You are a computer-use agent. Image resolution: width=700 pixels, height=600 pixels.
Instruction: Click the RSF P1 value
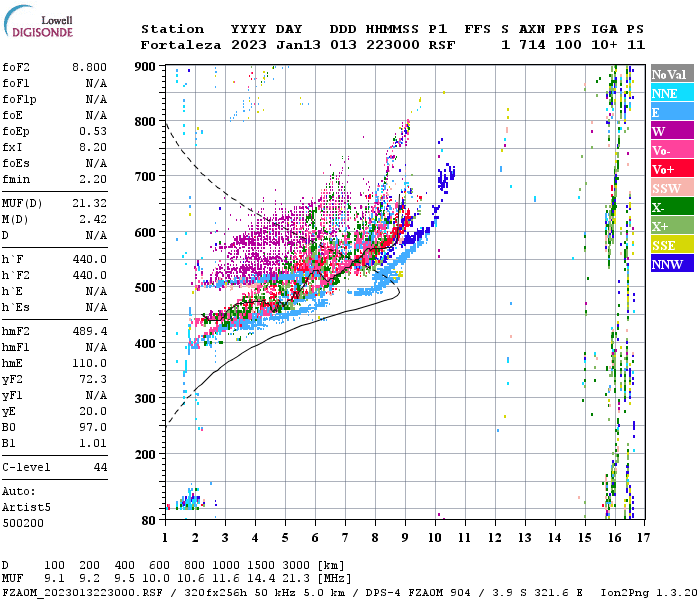click(442, 45)
